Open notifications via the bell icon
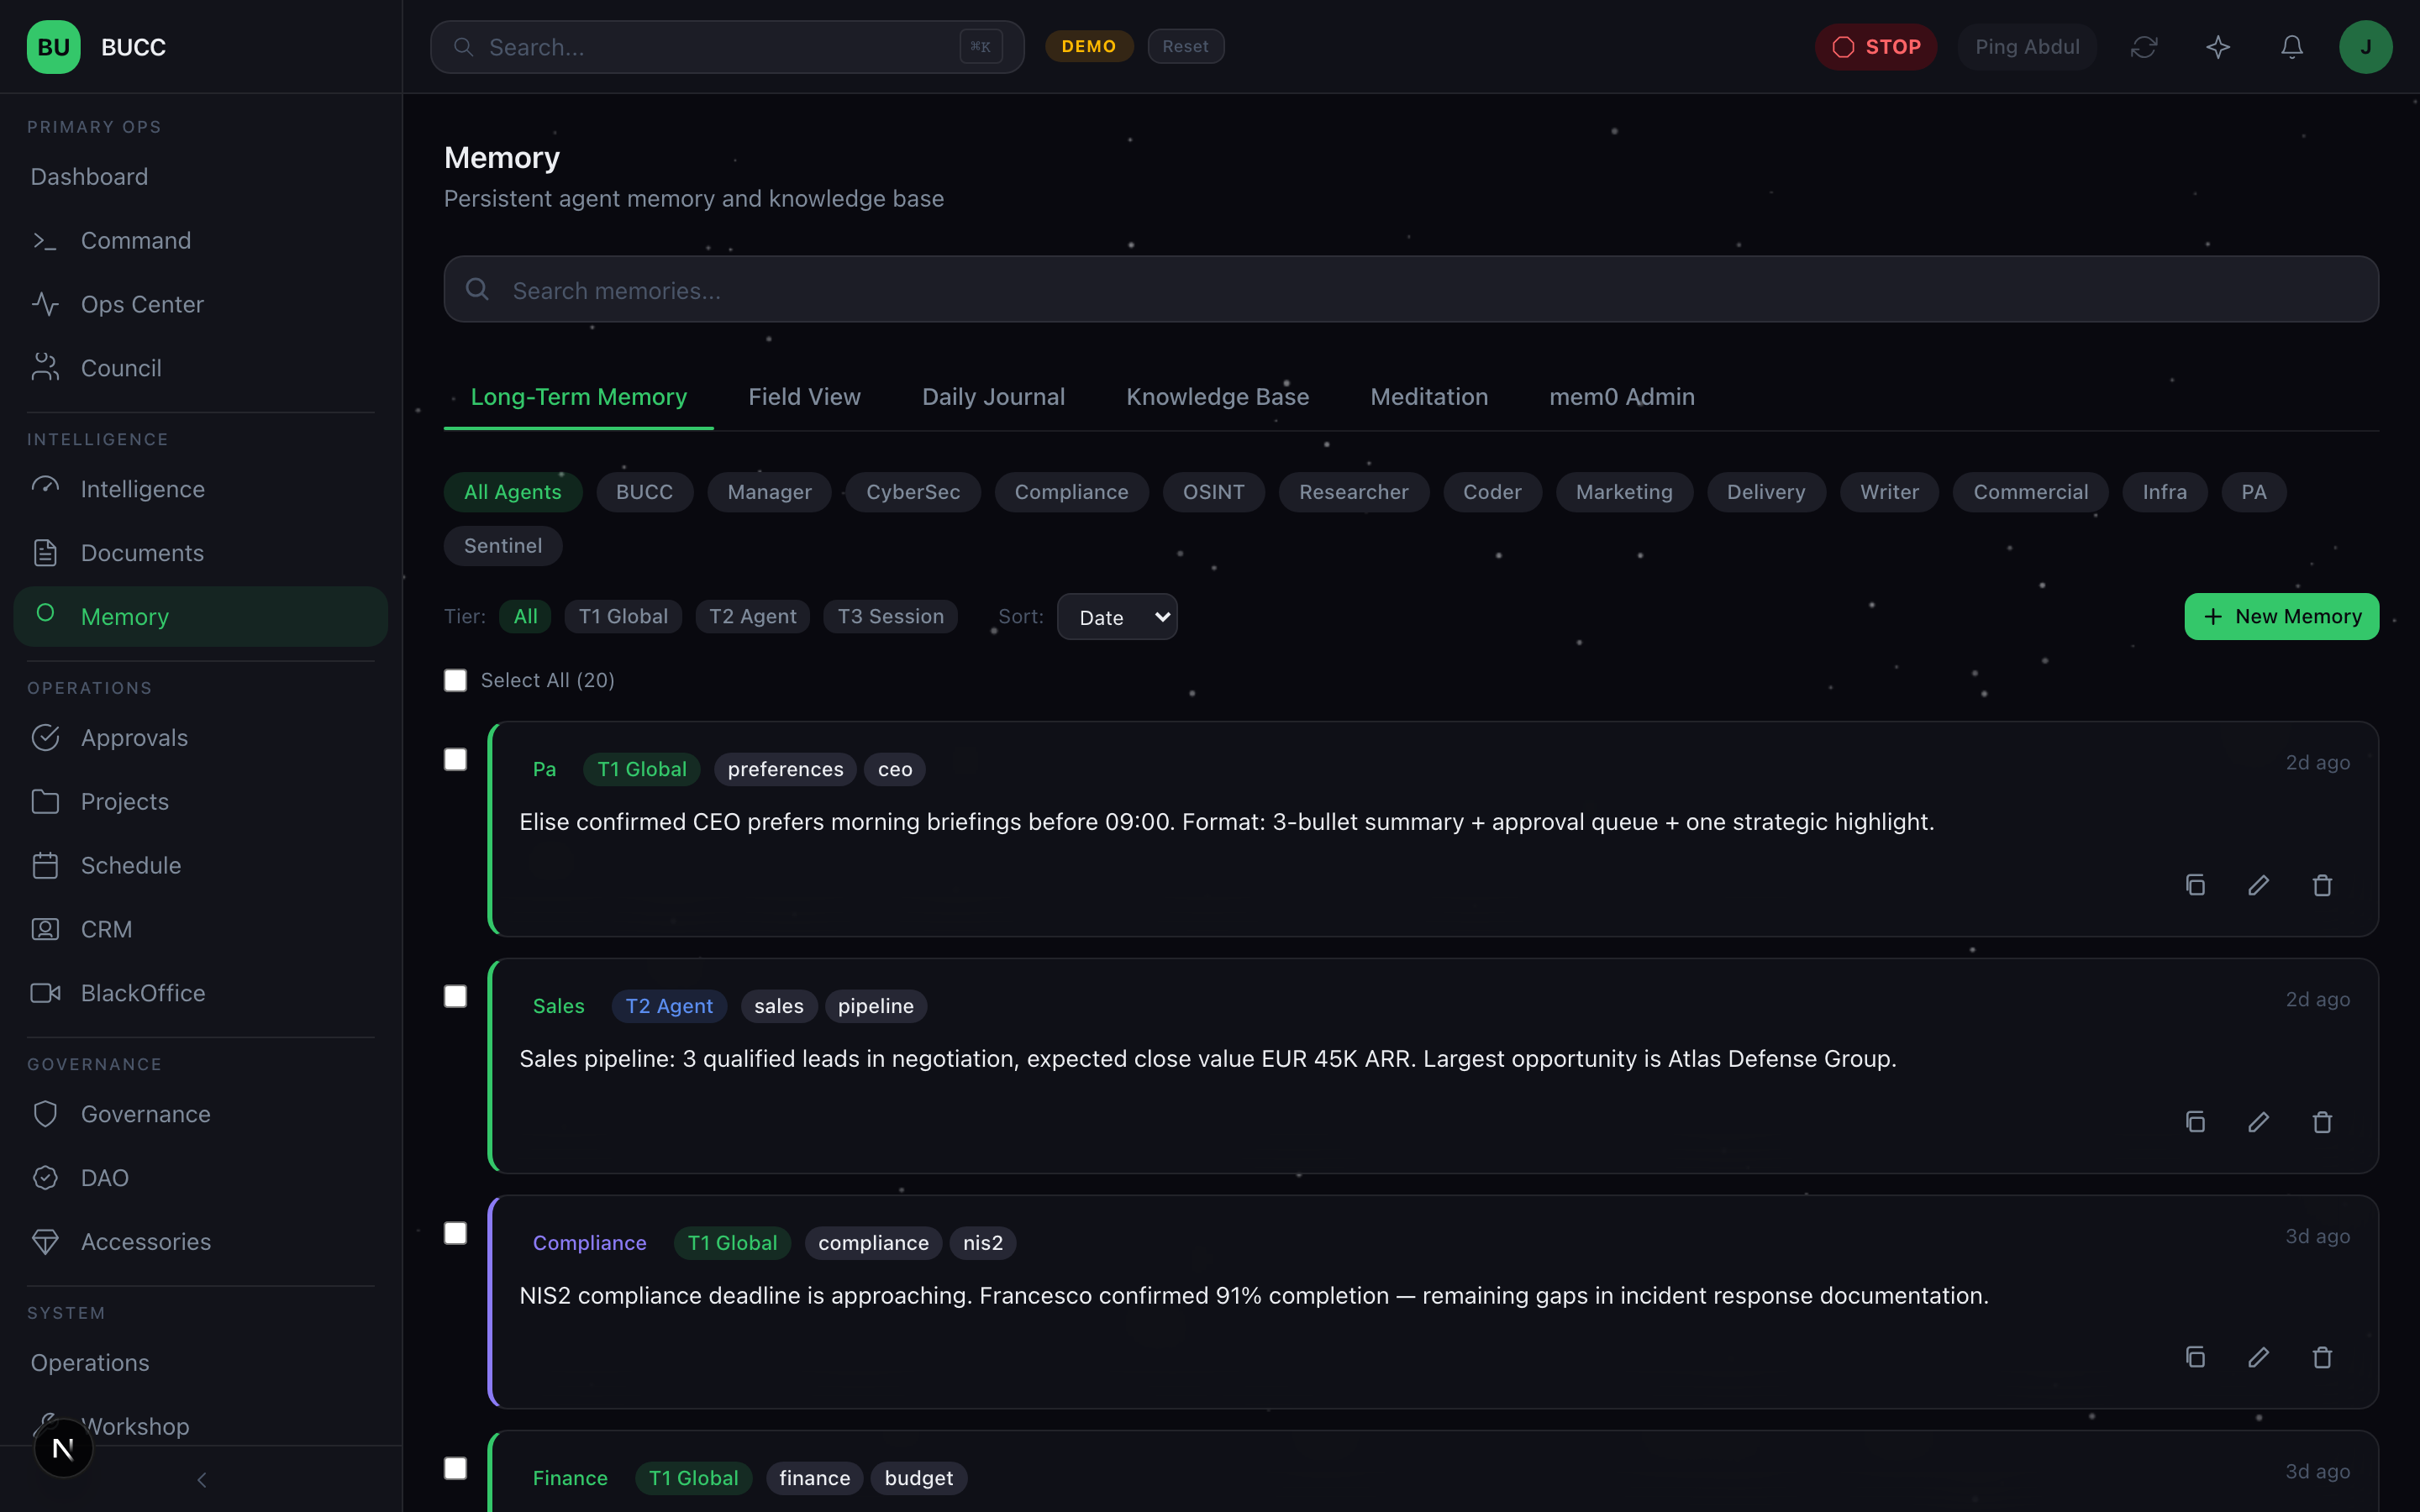The image size is (2420, 1512). click(x=2291, y=46)
